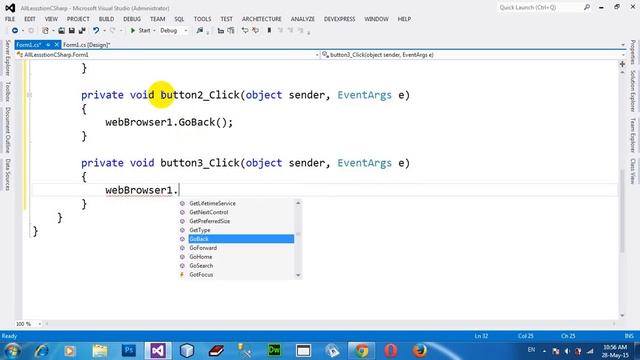Open Google Chrome from the taskbar
Image resolution: width=640 pixels, height=360 pixels.
[x=361, y=350]
